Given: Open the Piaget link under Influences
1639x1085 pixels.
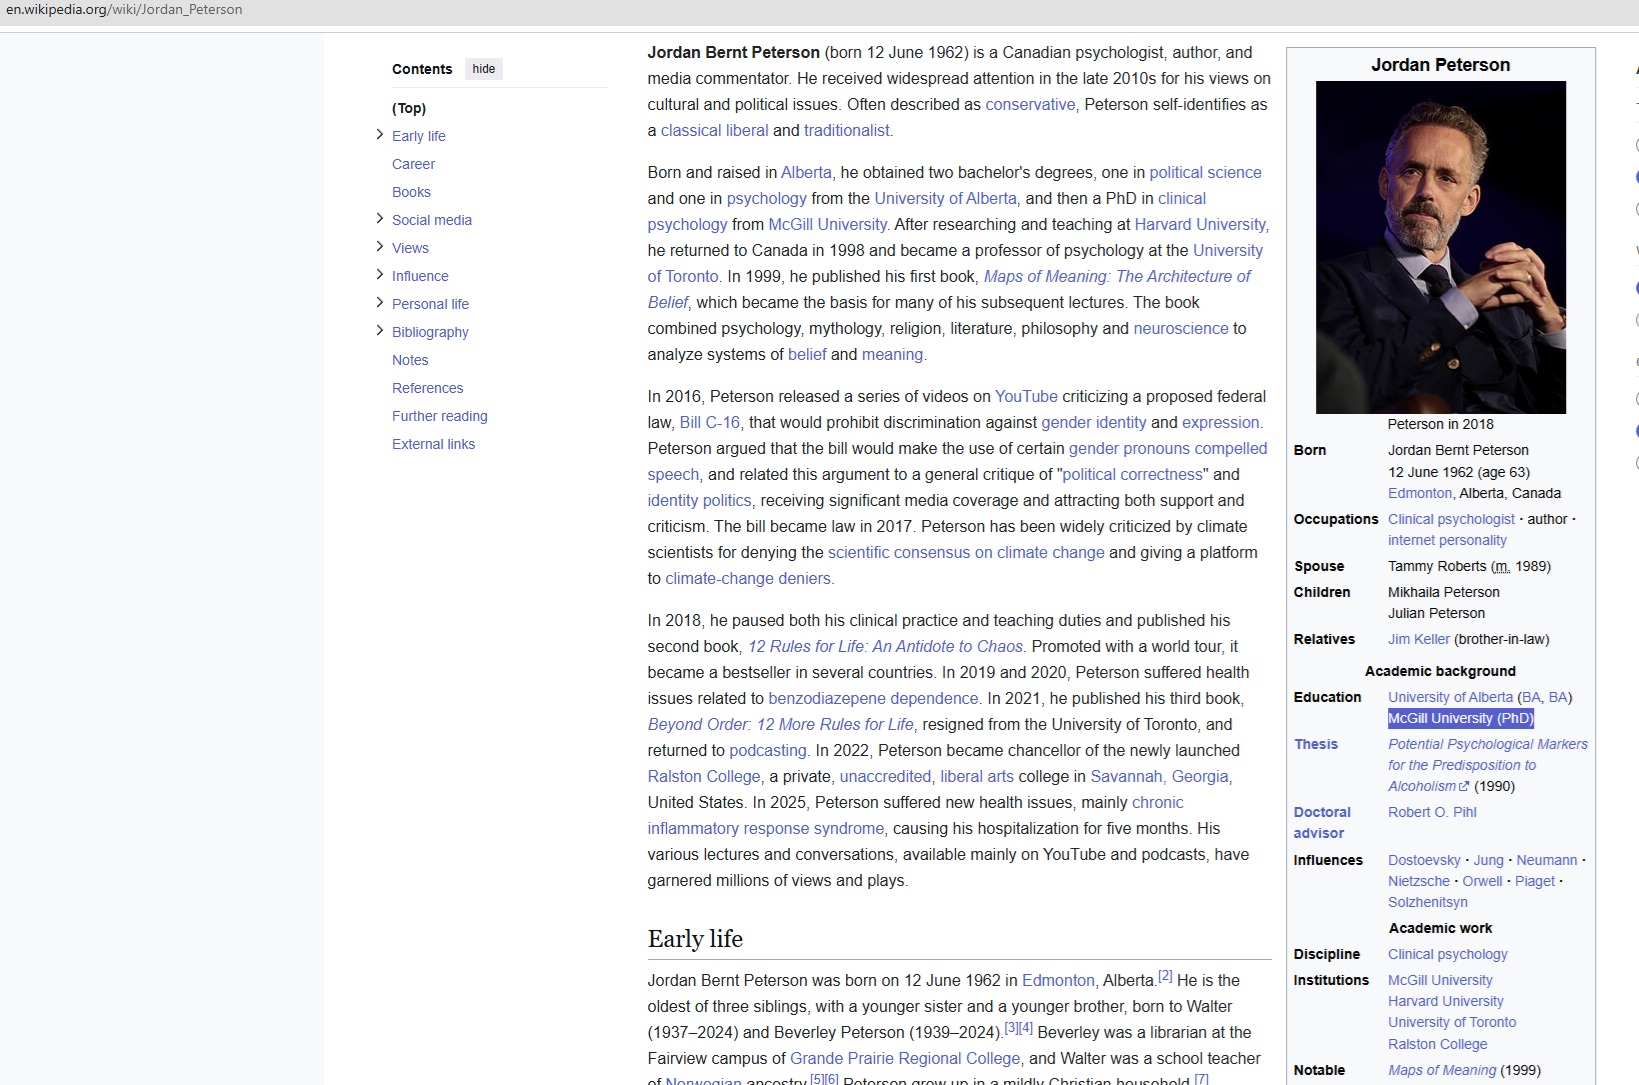Looking at the screenshot, I should (1535, 881).
